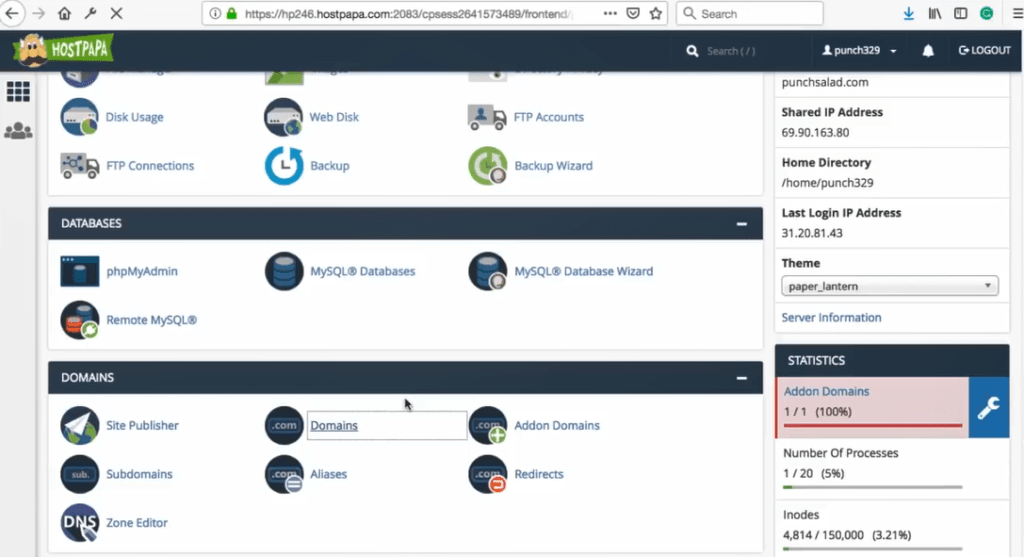The width and height of the screenshot is (1024, 557).
Task: Open the User Manager sidebar icon
Action: coord(18,131)
